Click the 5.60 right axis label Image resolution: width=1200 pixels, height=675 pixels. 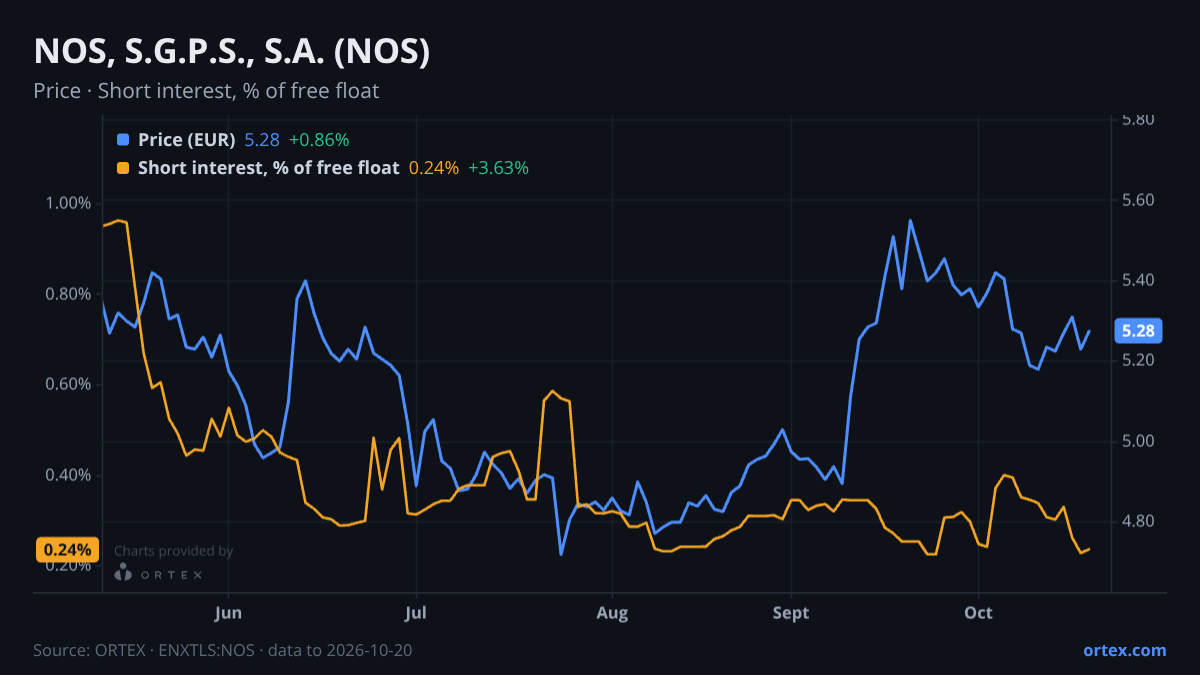point(1138,200)
